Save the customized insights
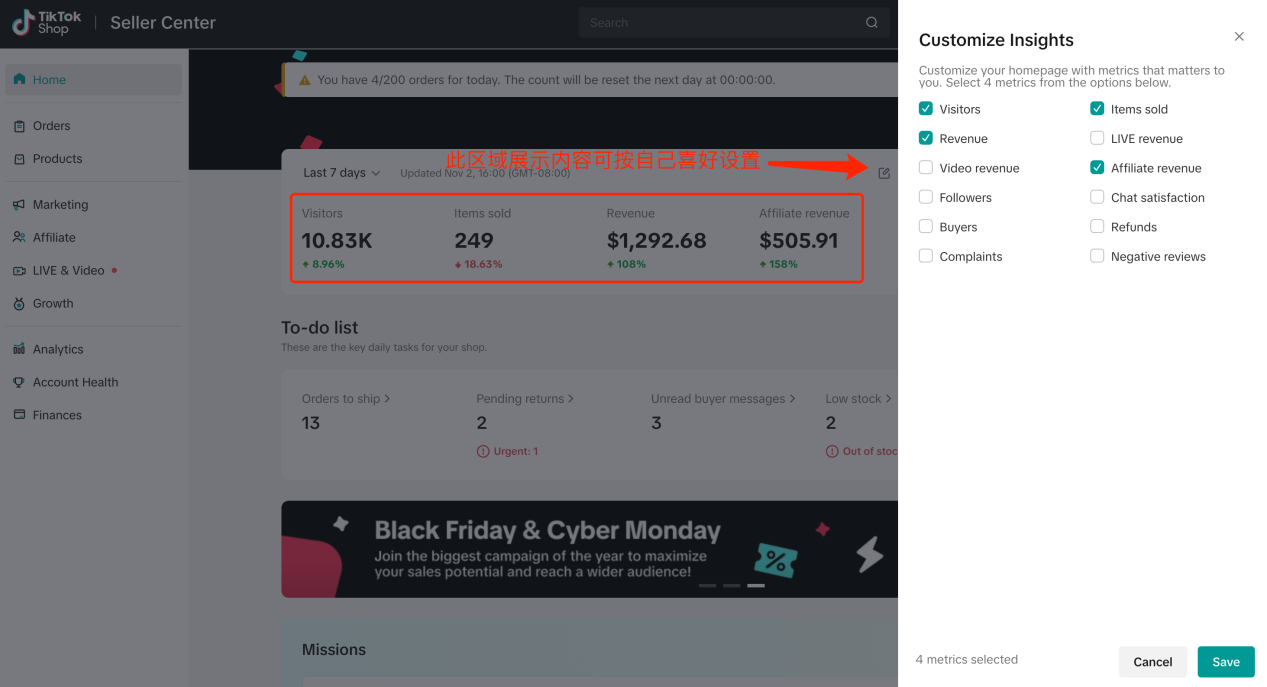1267x687 pixels. [x=1225, y=662]
